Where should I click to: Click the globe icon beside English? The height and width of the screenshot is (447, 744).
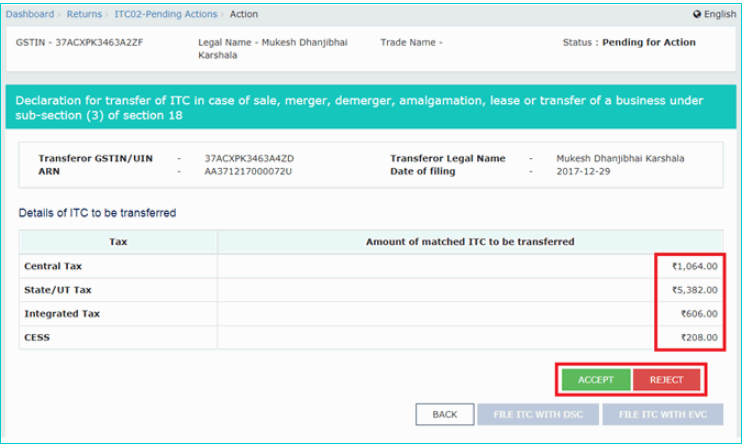pyautogui.click(x=697, y=15)
